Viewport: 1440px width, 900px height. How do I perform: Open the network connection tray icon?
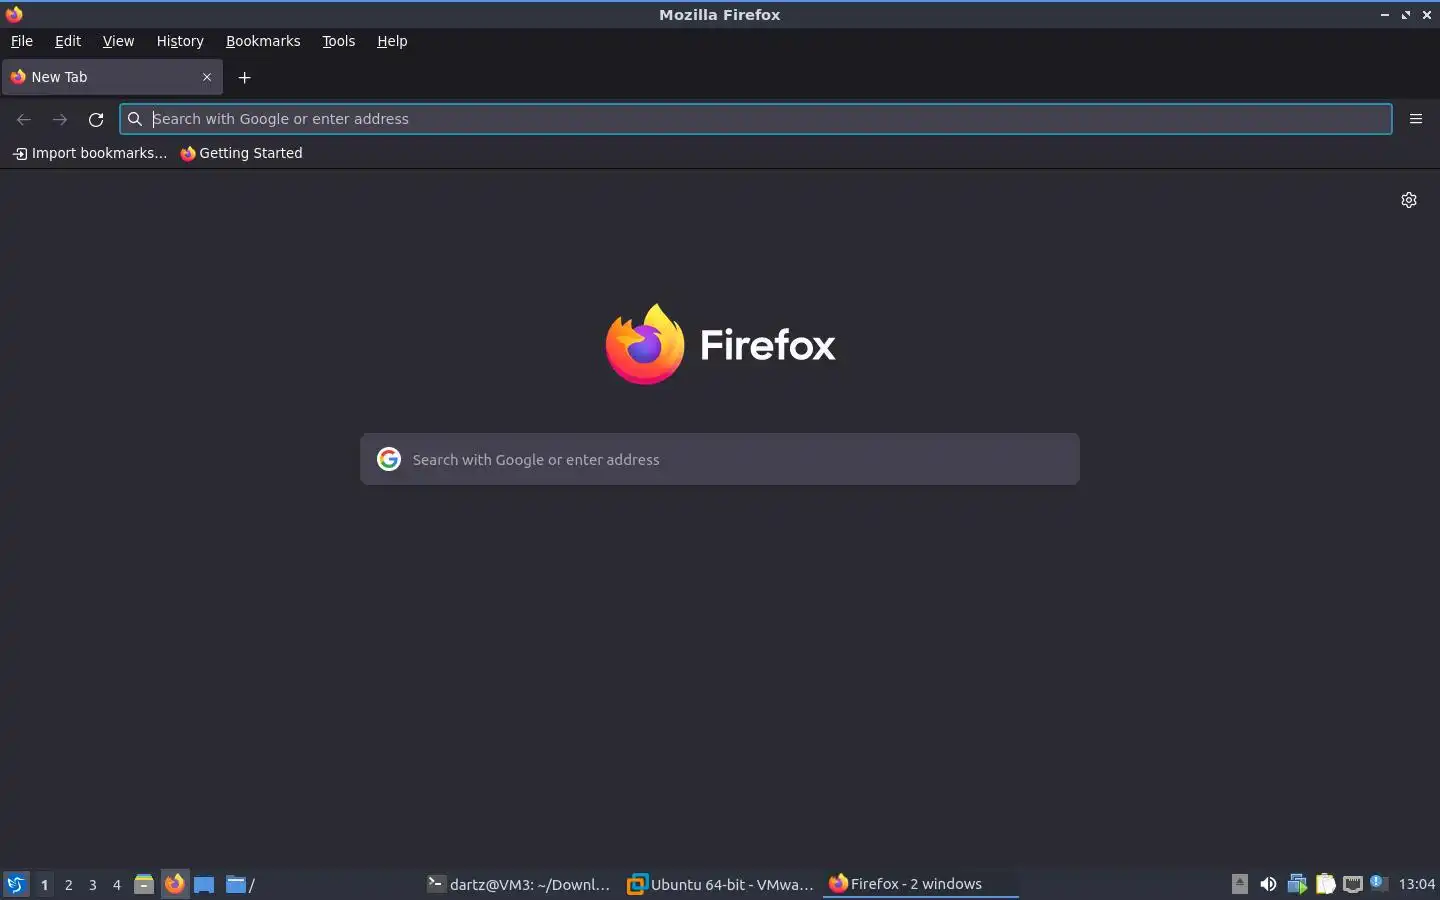1353,884
